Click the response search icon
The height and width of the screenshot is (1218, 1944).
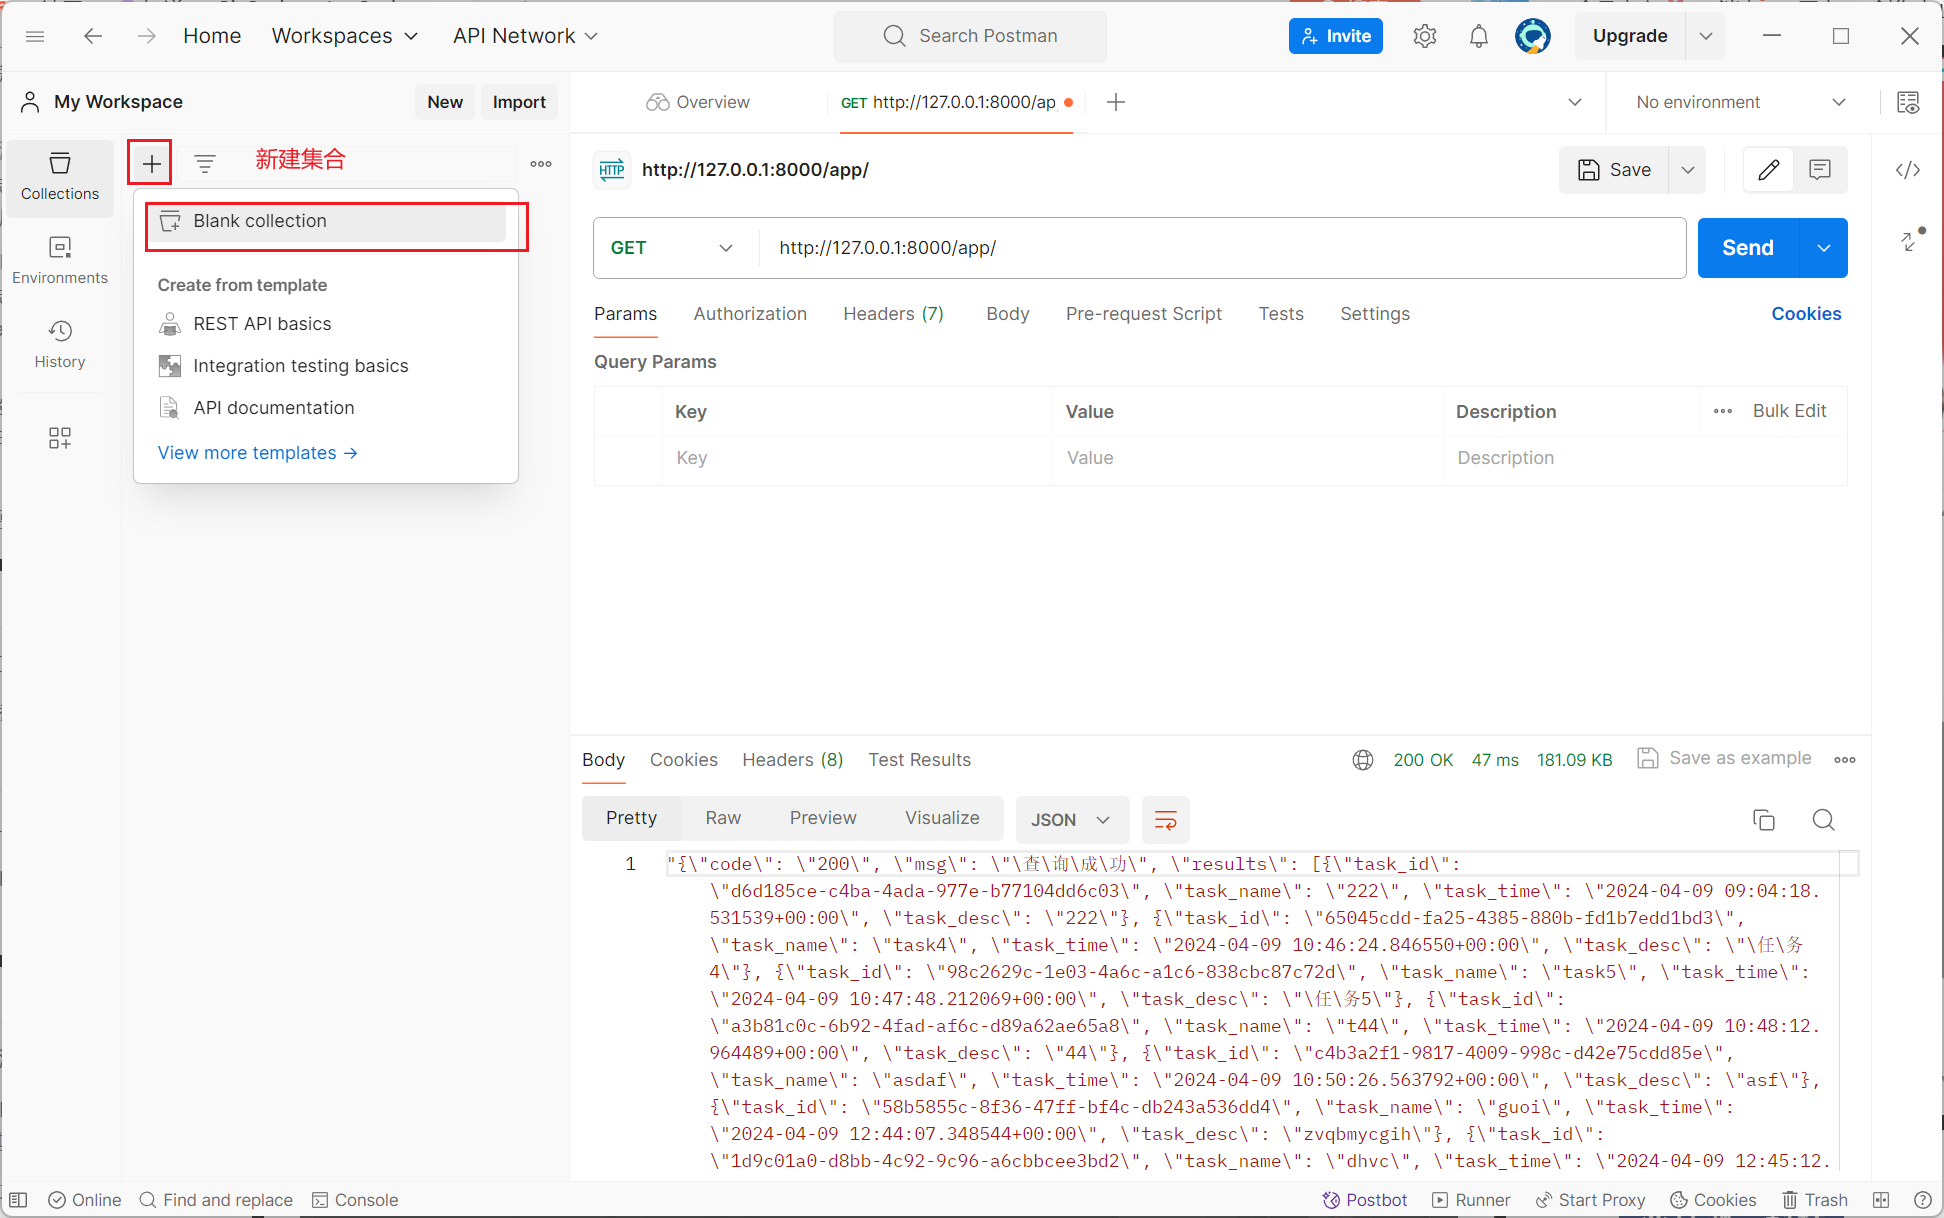click(1823, 819)
